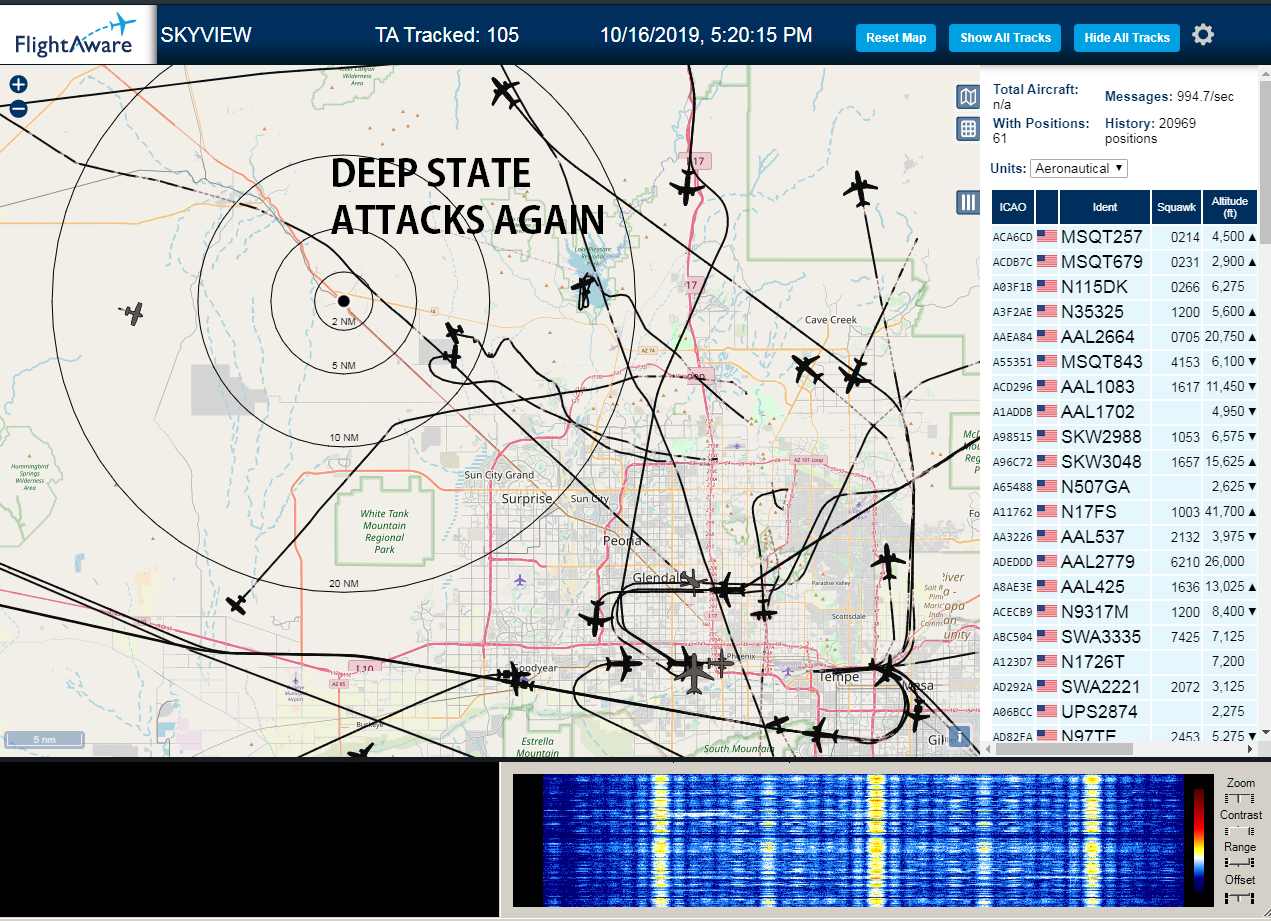Open the Units dropdown showing Aeronautical
The image size is (1271, 921).
coord(1079,168)
